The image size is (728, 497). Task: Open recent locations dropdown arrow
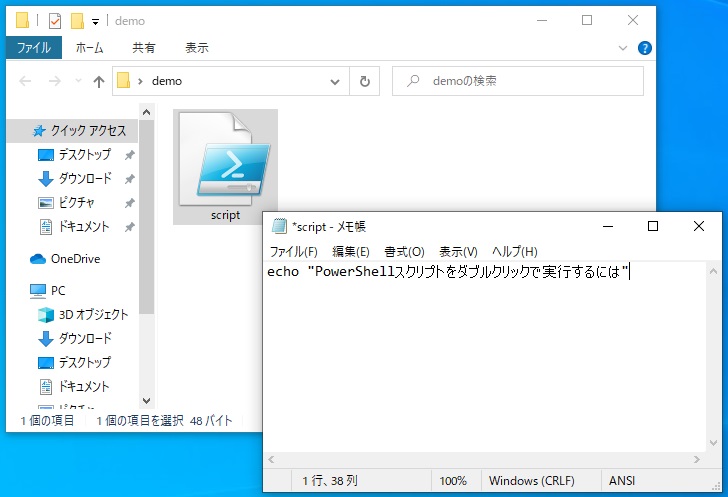78,81
